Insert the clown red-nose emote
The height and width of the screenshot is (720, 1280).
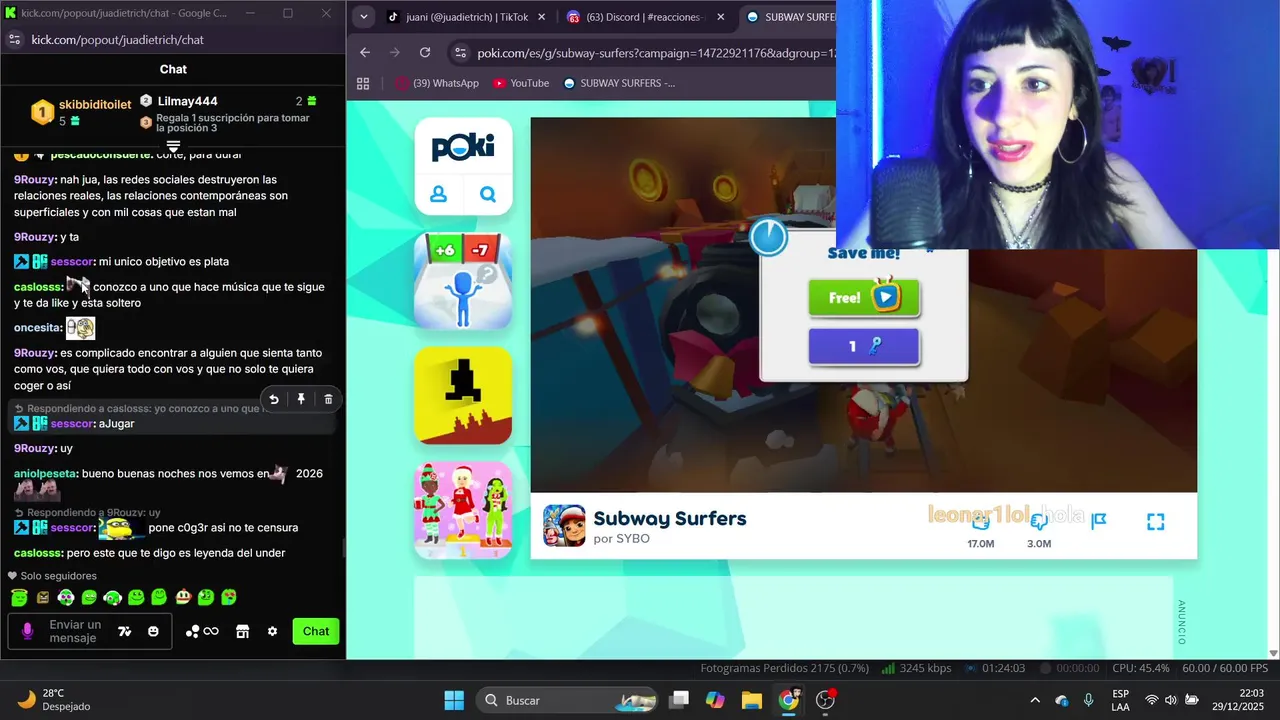[183, 597]
